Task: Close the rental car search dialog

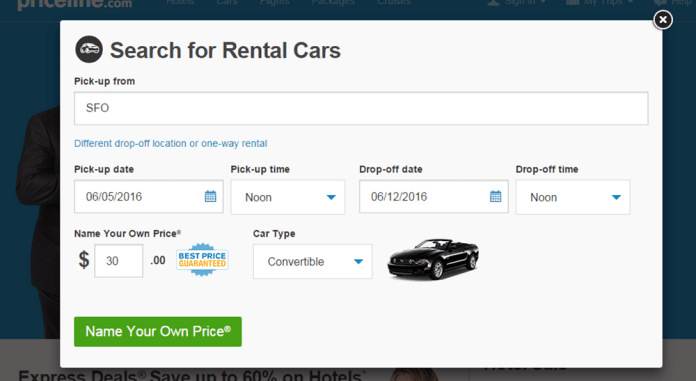Action: coord(663,20)
